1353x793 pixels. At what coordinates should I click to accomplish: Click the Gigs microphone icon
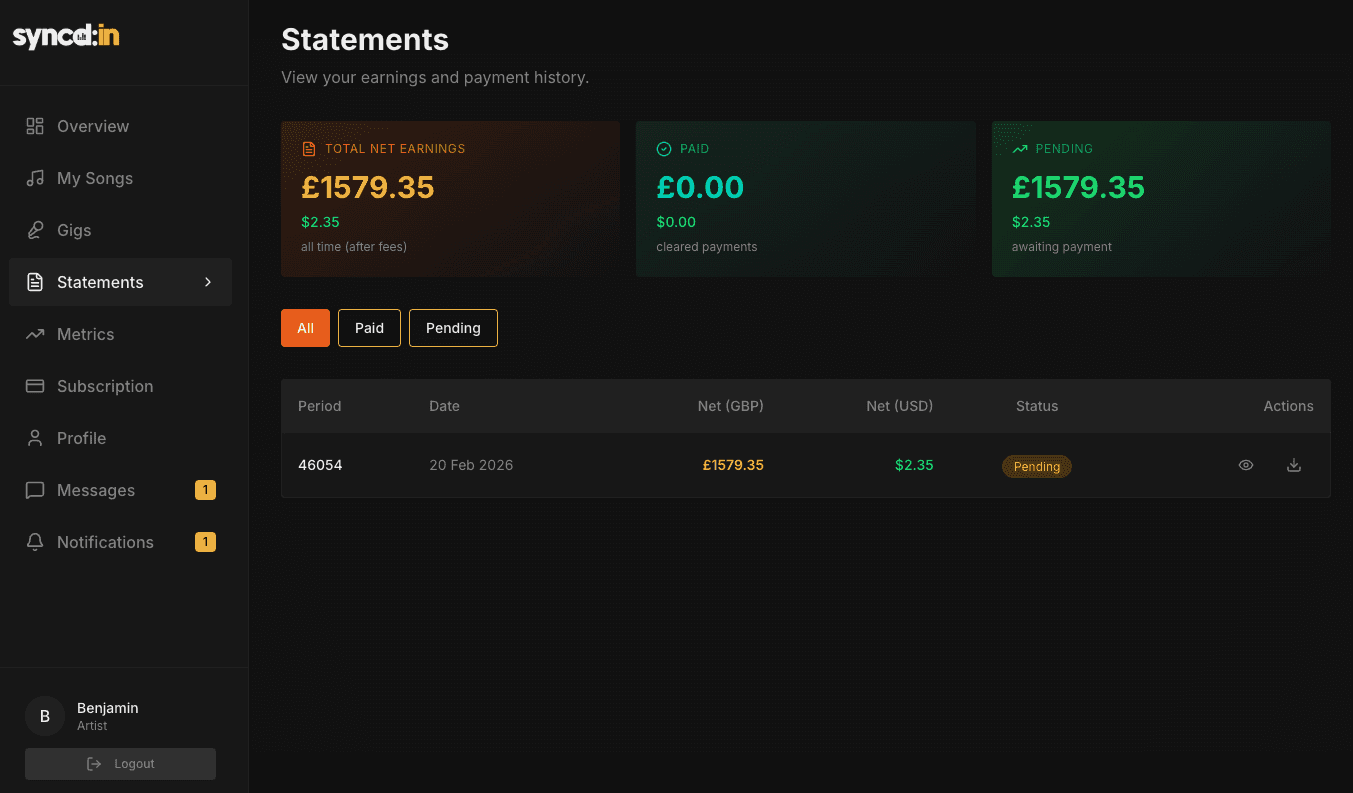pos(35,230)
